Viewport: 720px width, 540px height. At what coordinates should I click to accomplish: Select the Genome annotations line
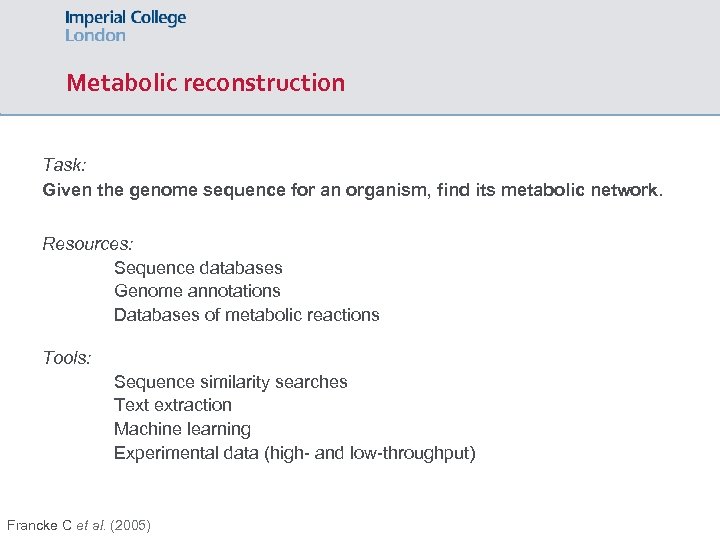point(197,291)
